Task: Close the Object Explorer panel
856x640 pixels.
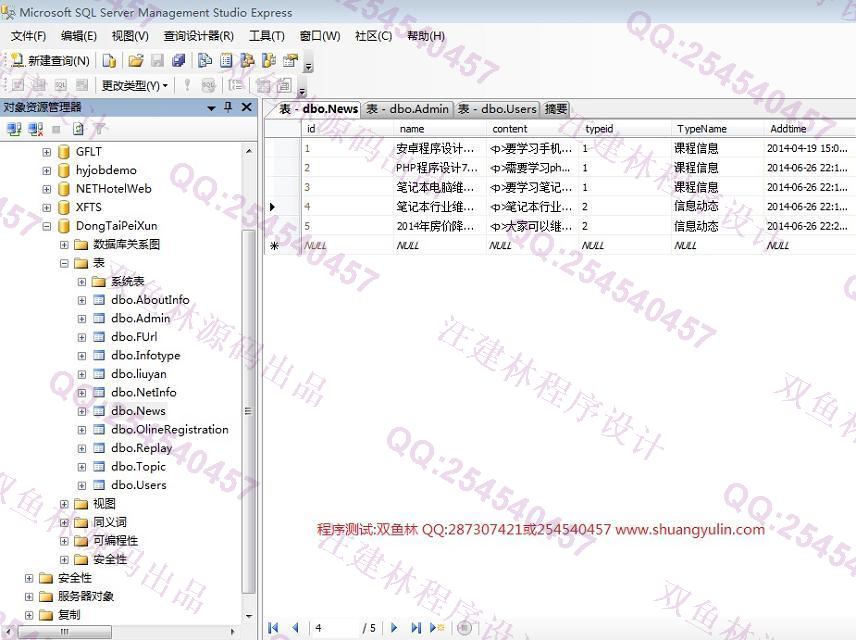Action: pos(247,107)
